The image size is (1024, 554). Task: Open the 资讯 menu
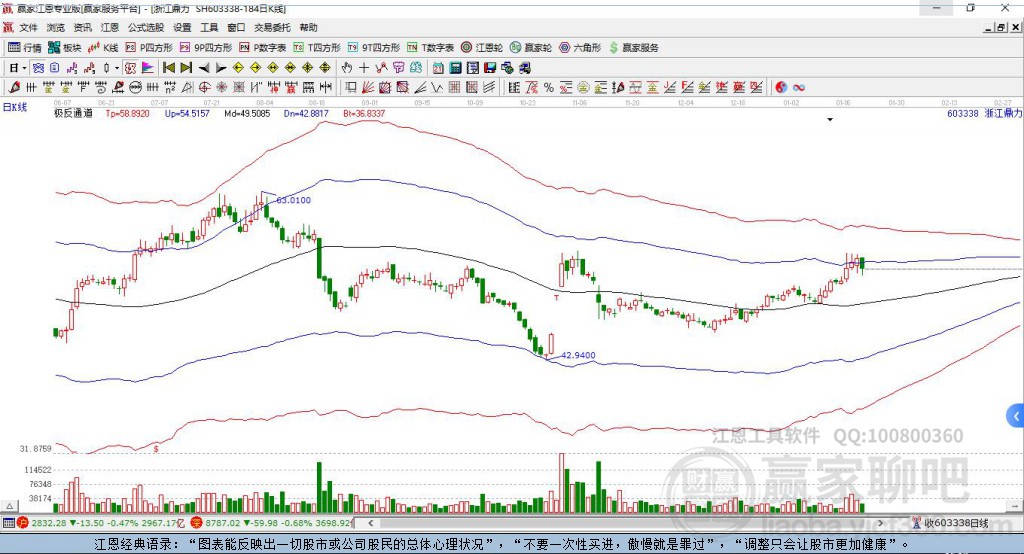(x=82, y=27)
